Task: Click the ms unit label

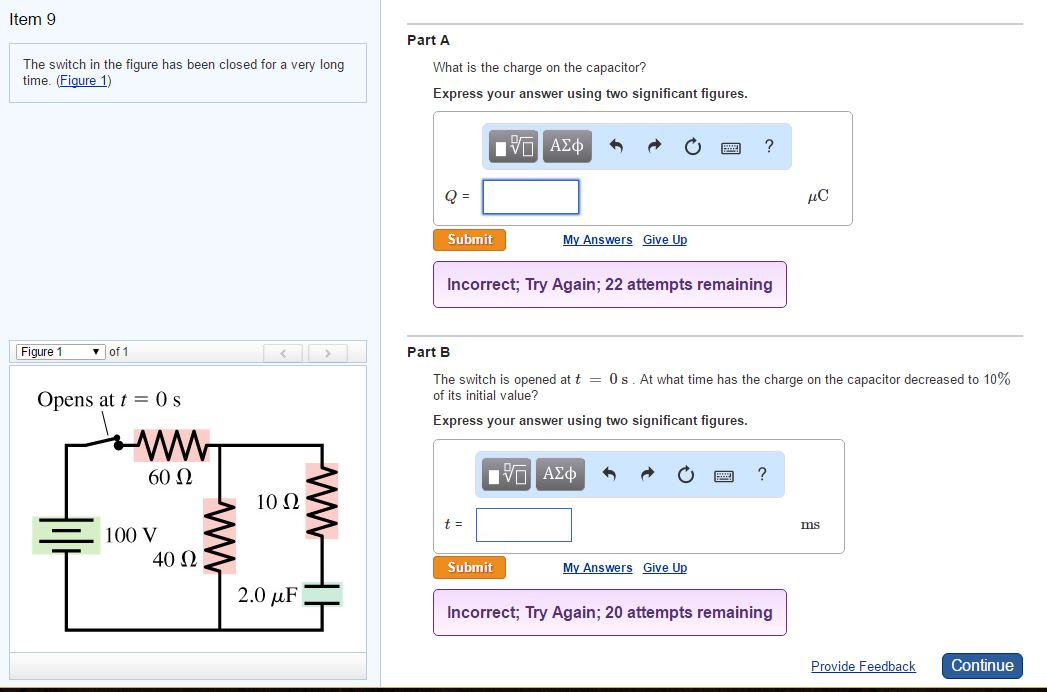Action: (x=810, y=524)
